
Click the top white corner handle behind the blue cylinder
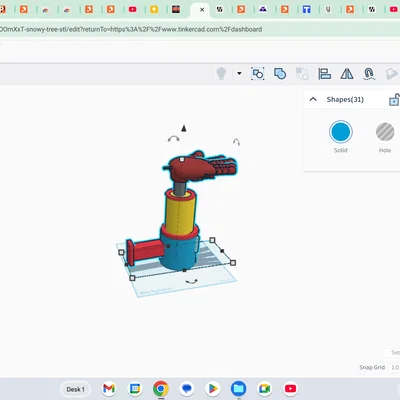point(212,240)
